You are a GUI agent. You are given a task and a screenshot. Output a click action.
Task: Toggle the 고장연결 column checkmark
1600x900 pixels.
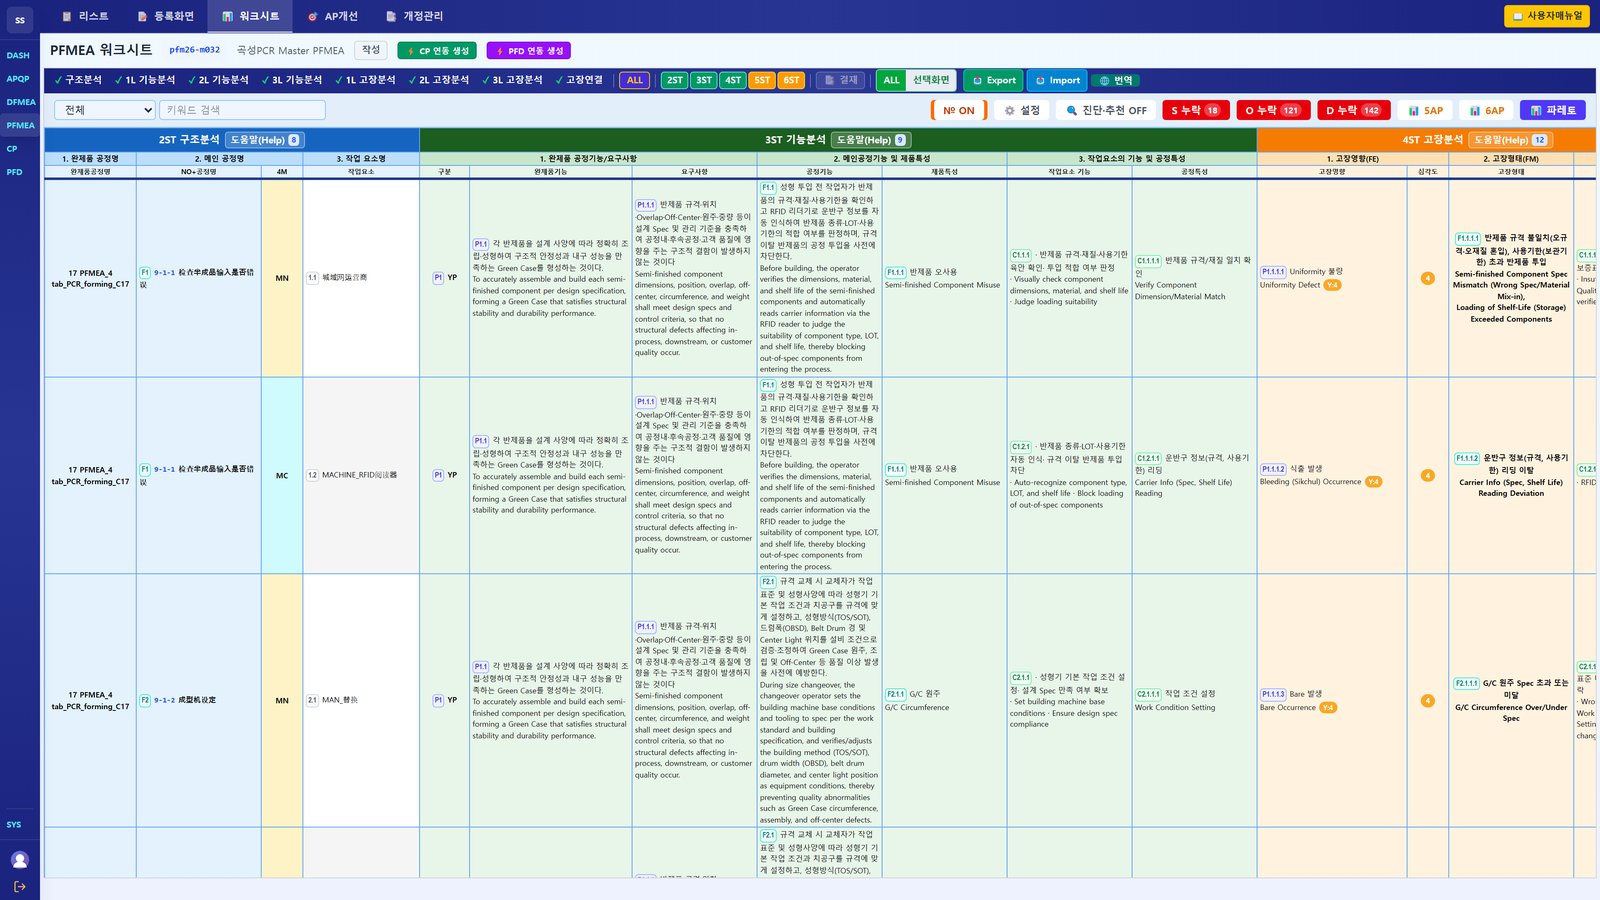click(x=579, y=80)
